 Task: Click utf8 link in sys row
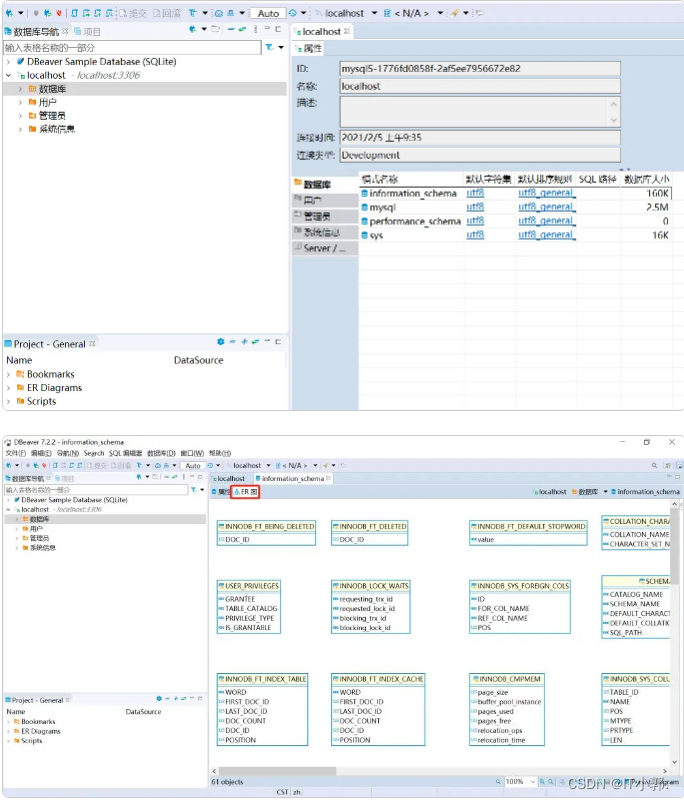(475, 235)
